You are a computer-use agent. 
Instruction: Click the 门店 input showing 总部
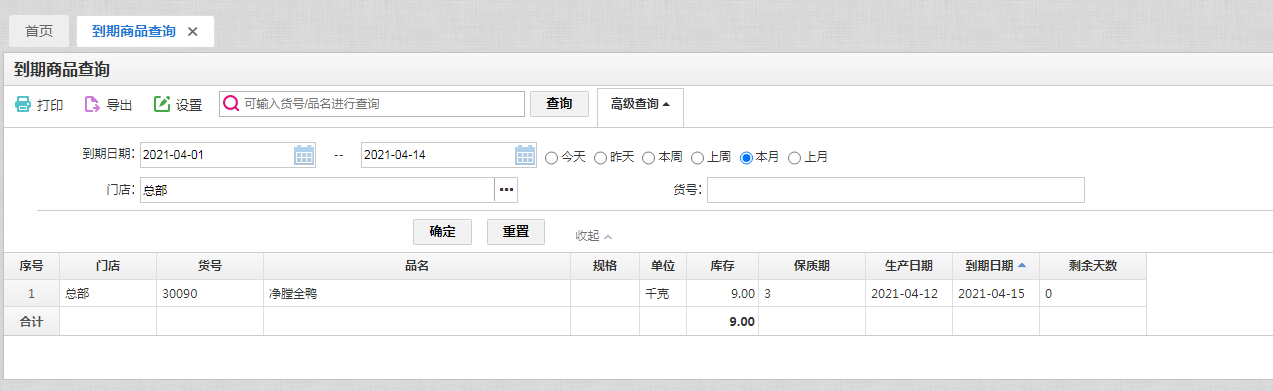click(x=317, y=190)
